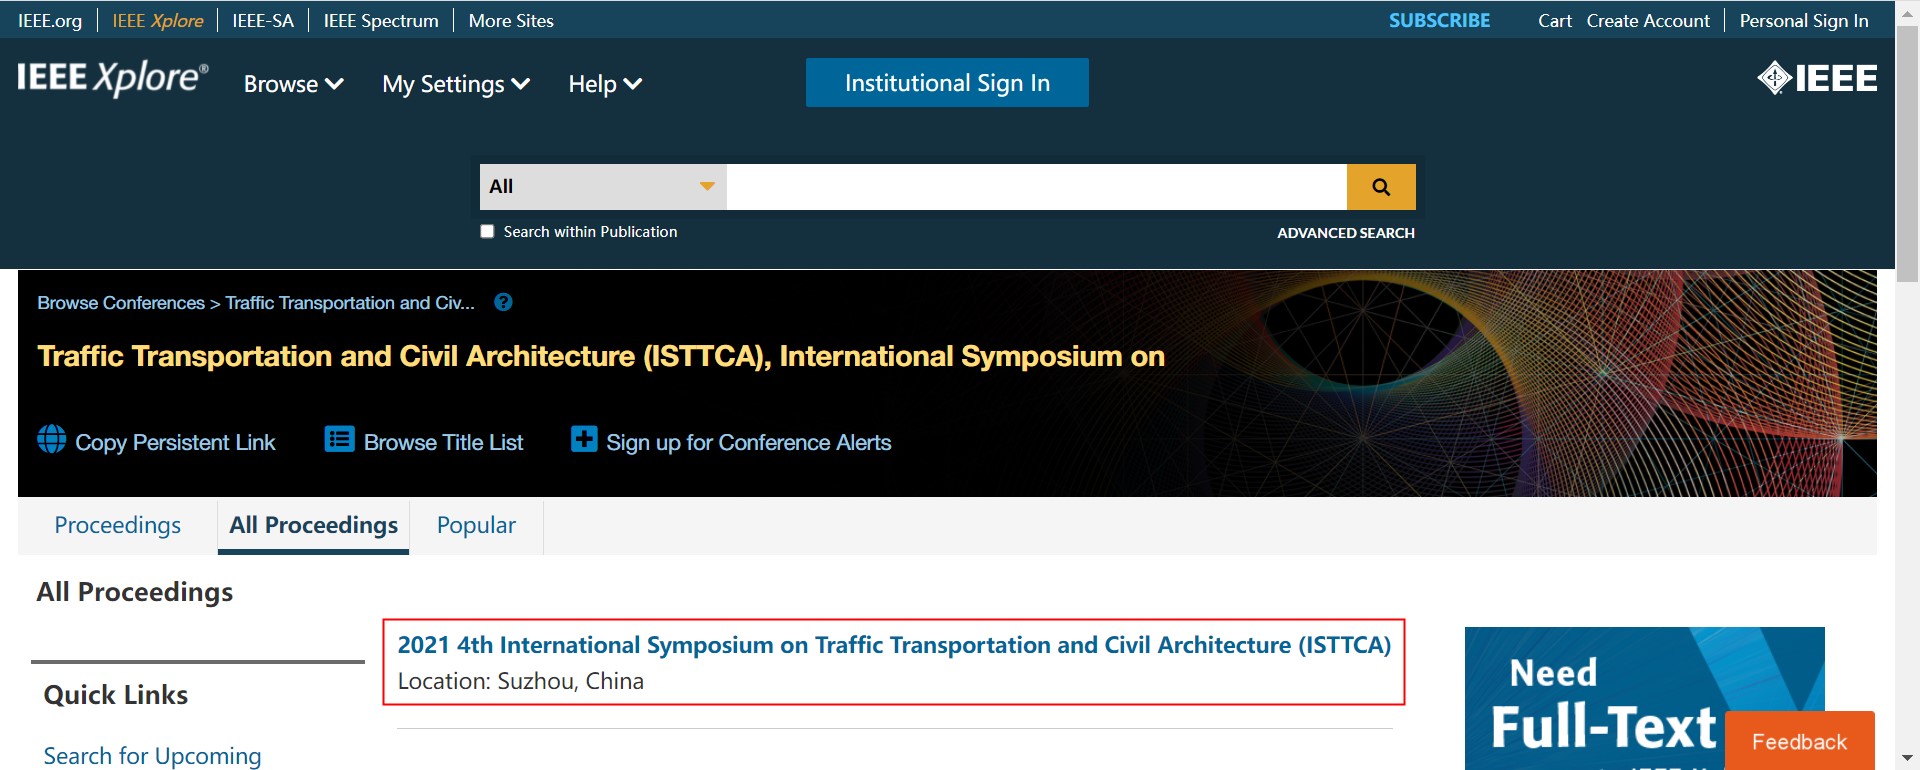The height and width of the screenshot is (770, 1920).
Task: Click the Browse Conferences breadcrumb
Action: 121,302
